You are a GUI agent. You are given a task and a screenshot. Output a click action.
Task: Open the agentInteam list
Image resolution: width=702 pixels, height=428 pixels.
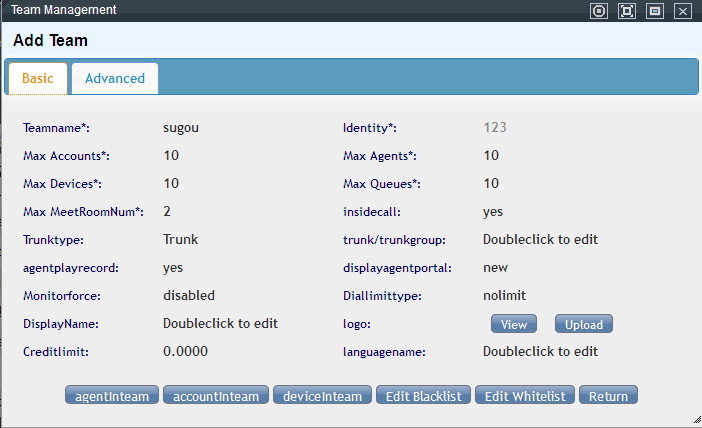coord(112,396)
